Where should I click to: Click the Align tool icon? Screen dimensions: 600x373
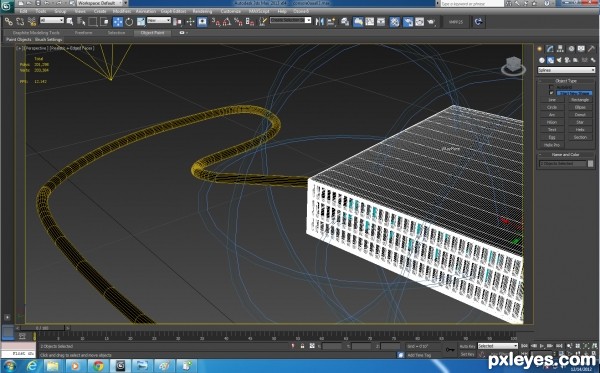click(331, 22)
